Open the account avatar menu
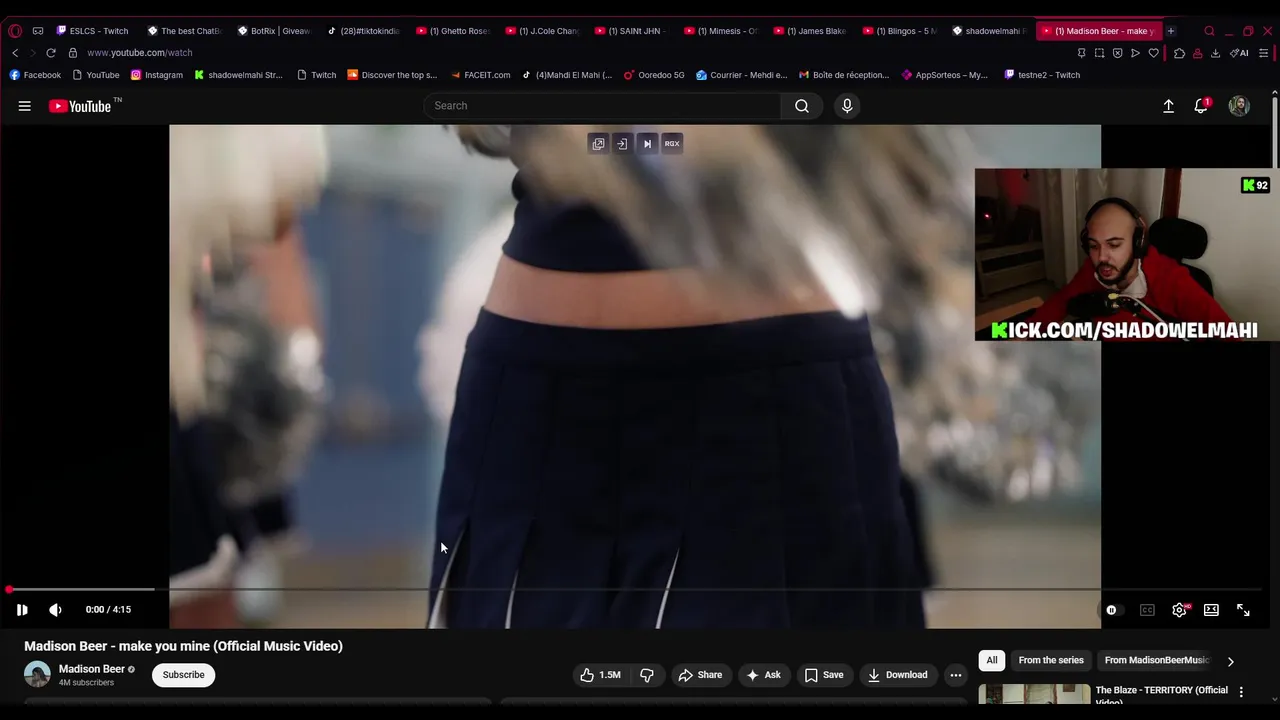1280x720 pixels. tap(1239, 106)
